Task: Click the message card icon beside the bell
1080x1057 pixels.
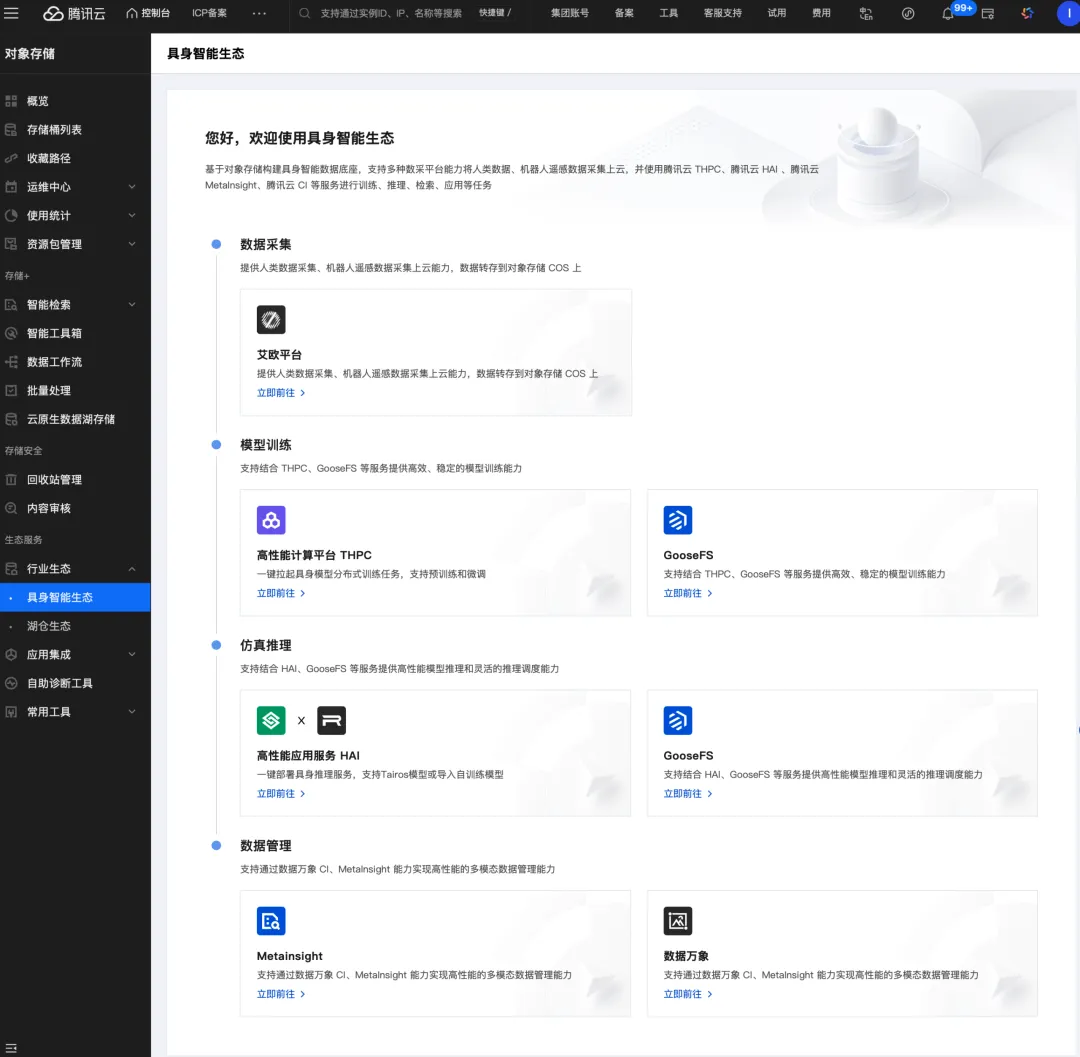Action: pos(988,13)
